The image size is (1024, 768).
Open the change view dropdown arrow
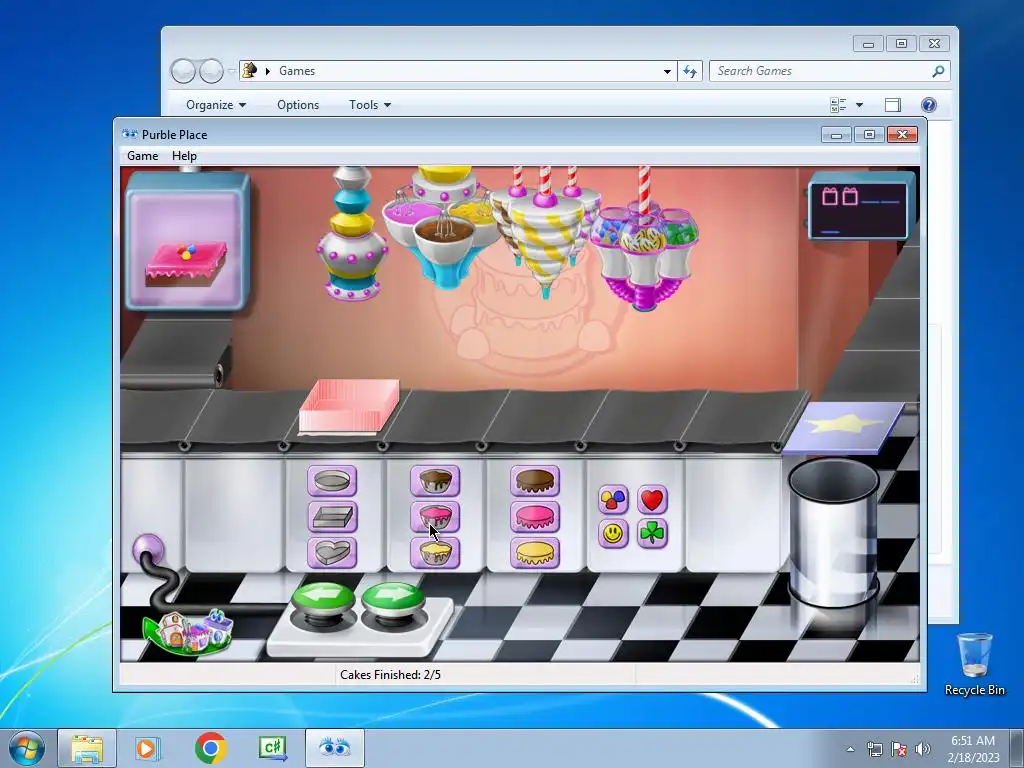click(859, 105)
